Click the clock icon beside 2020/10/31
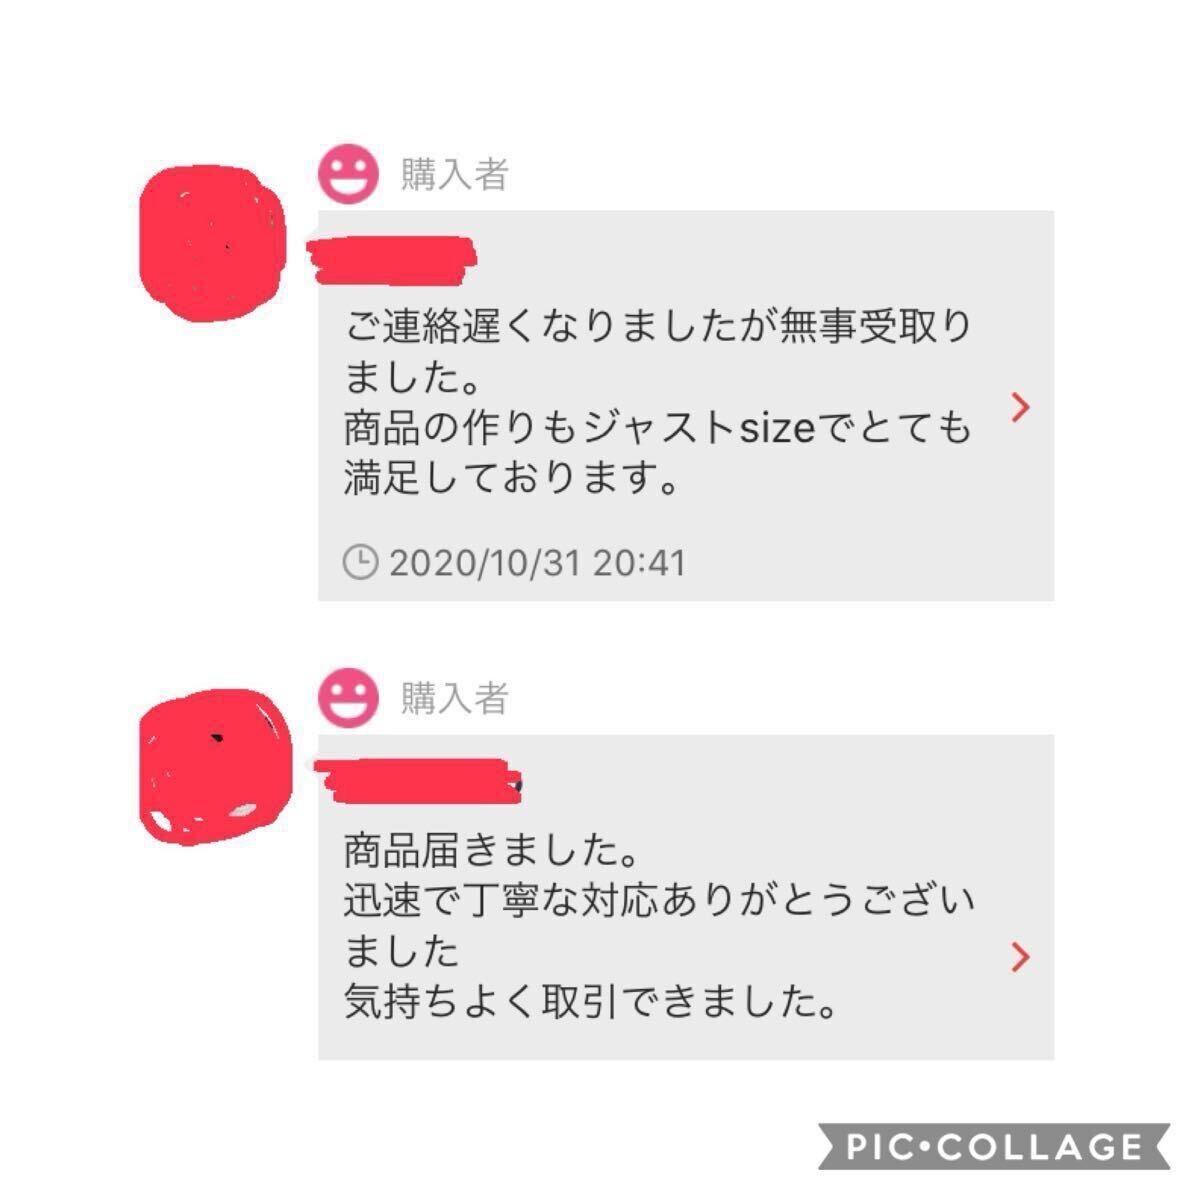1200x1200 pixels. point(360,562)
